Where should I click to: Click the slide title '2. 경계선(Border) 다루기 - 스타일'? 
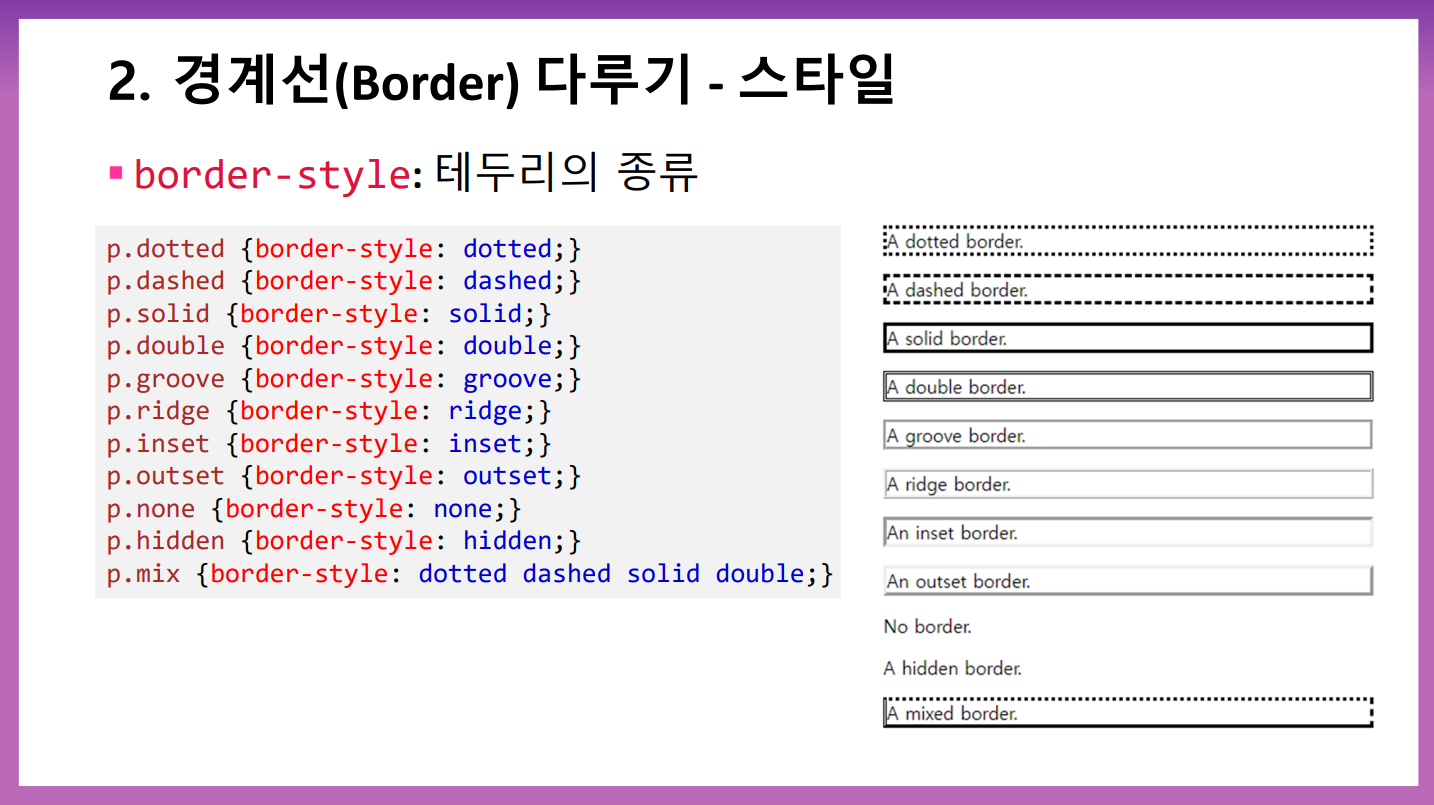(500, 81)
